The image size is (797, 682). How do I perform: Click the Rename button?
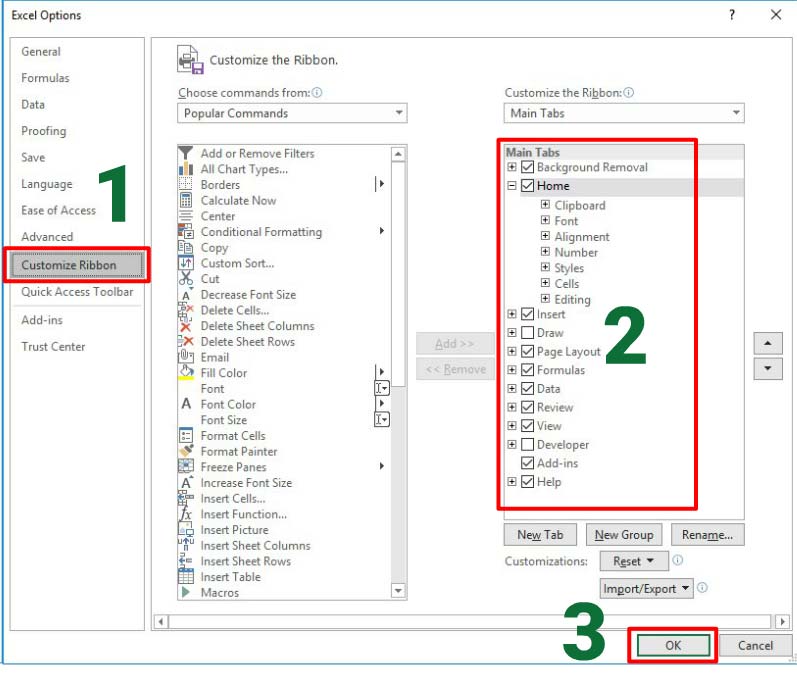pyautogui.click(x=707, y=535)
